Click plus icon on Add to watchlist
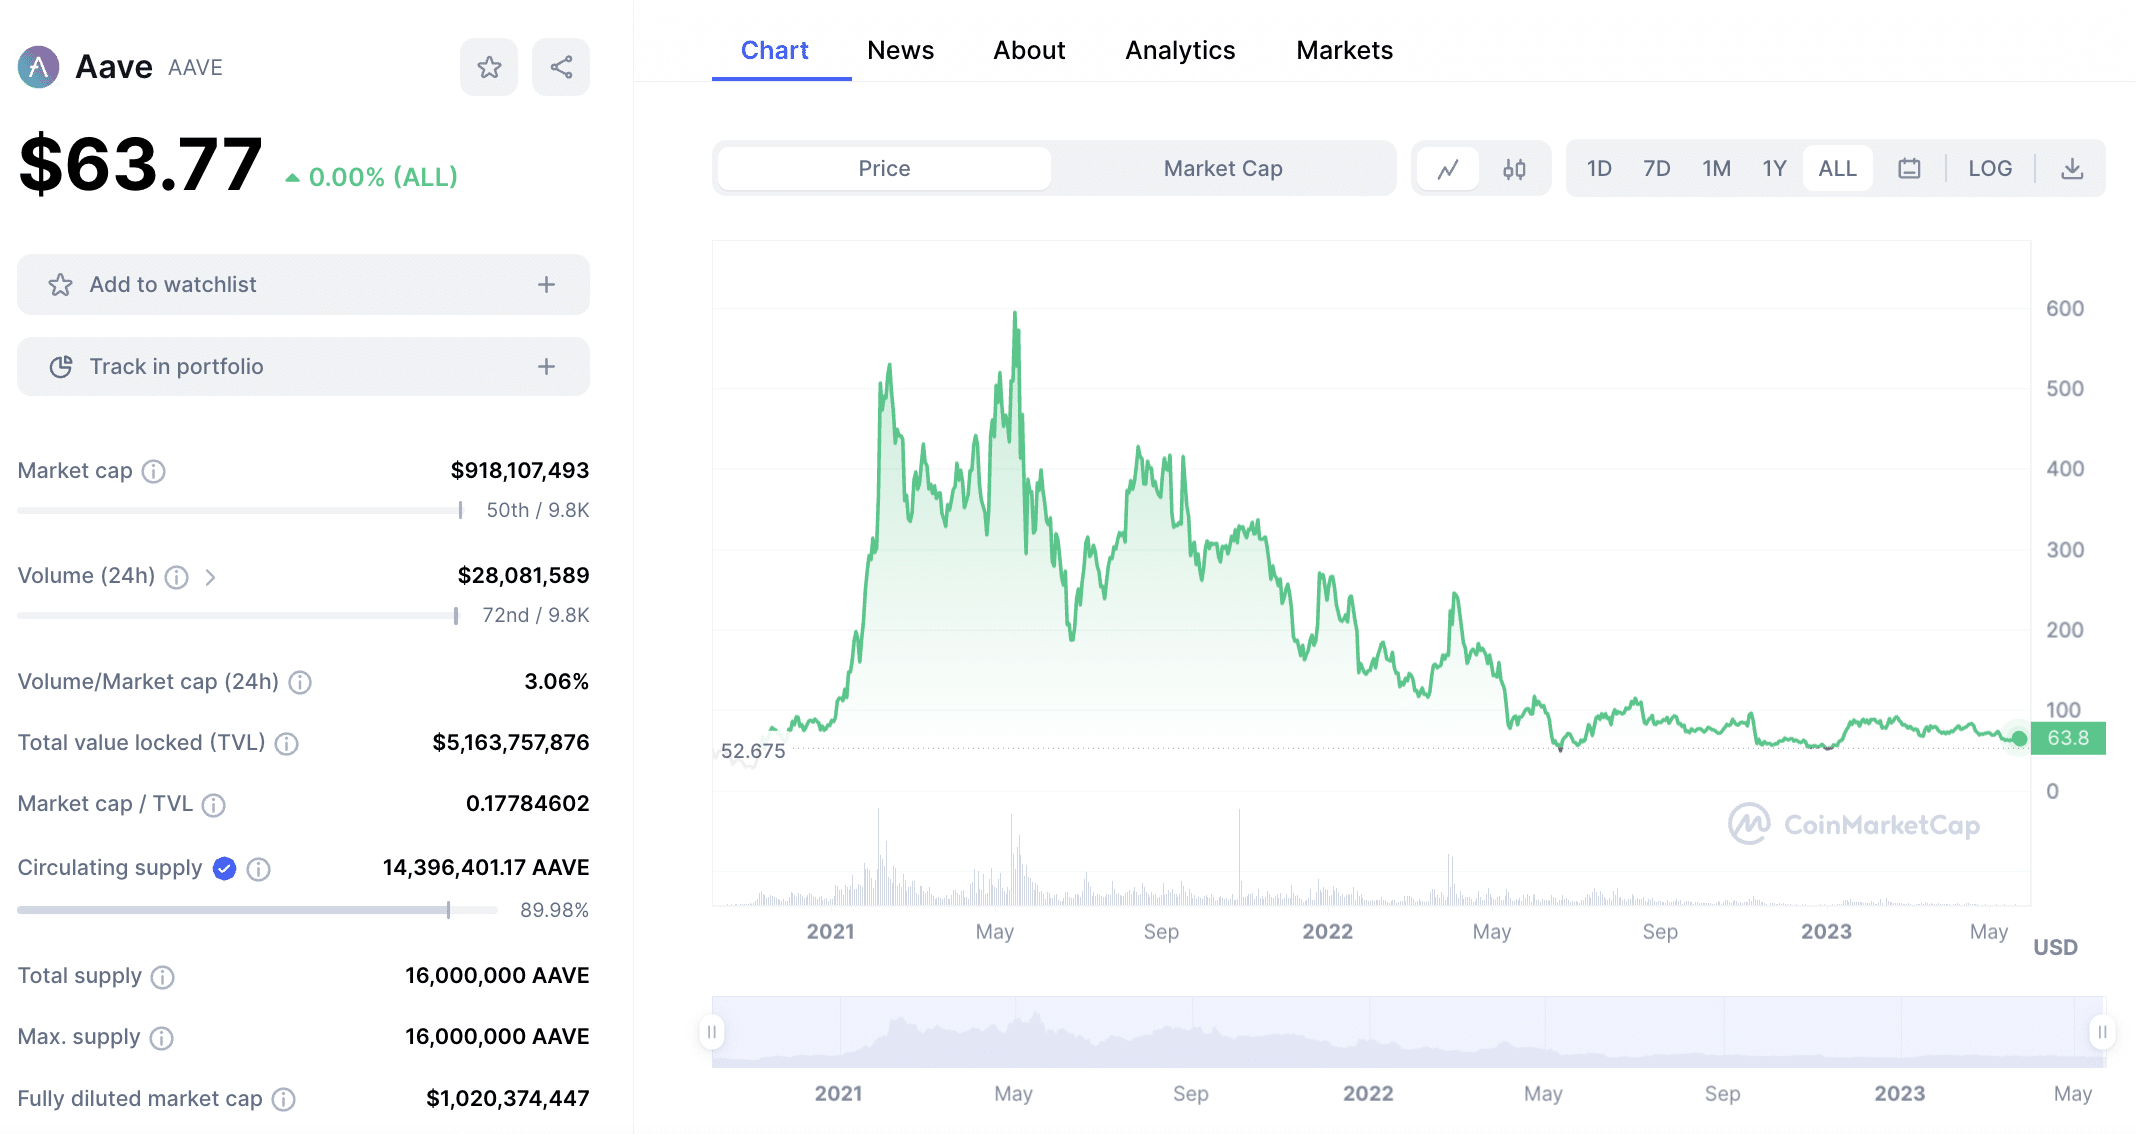The width and height of the screenshot is (2136, 1134). [546, 285]
